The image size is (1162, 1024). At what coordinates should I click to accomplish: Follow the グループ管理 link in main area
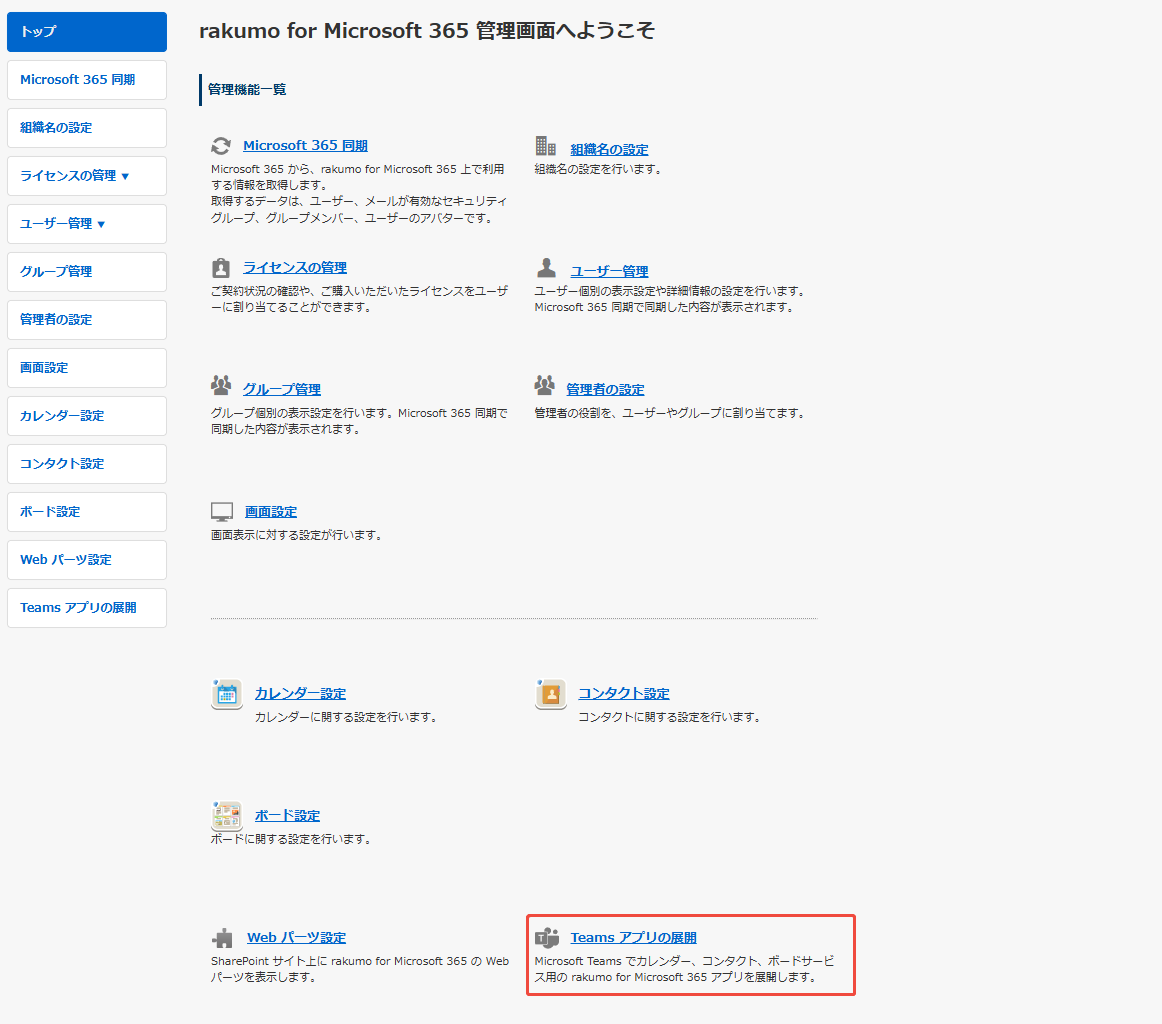pyautogui.click(x=282, y=389)
